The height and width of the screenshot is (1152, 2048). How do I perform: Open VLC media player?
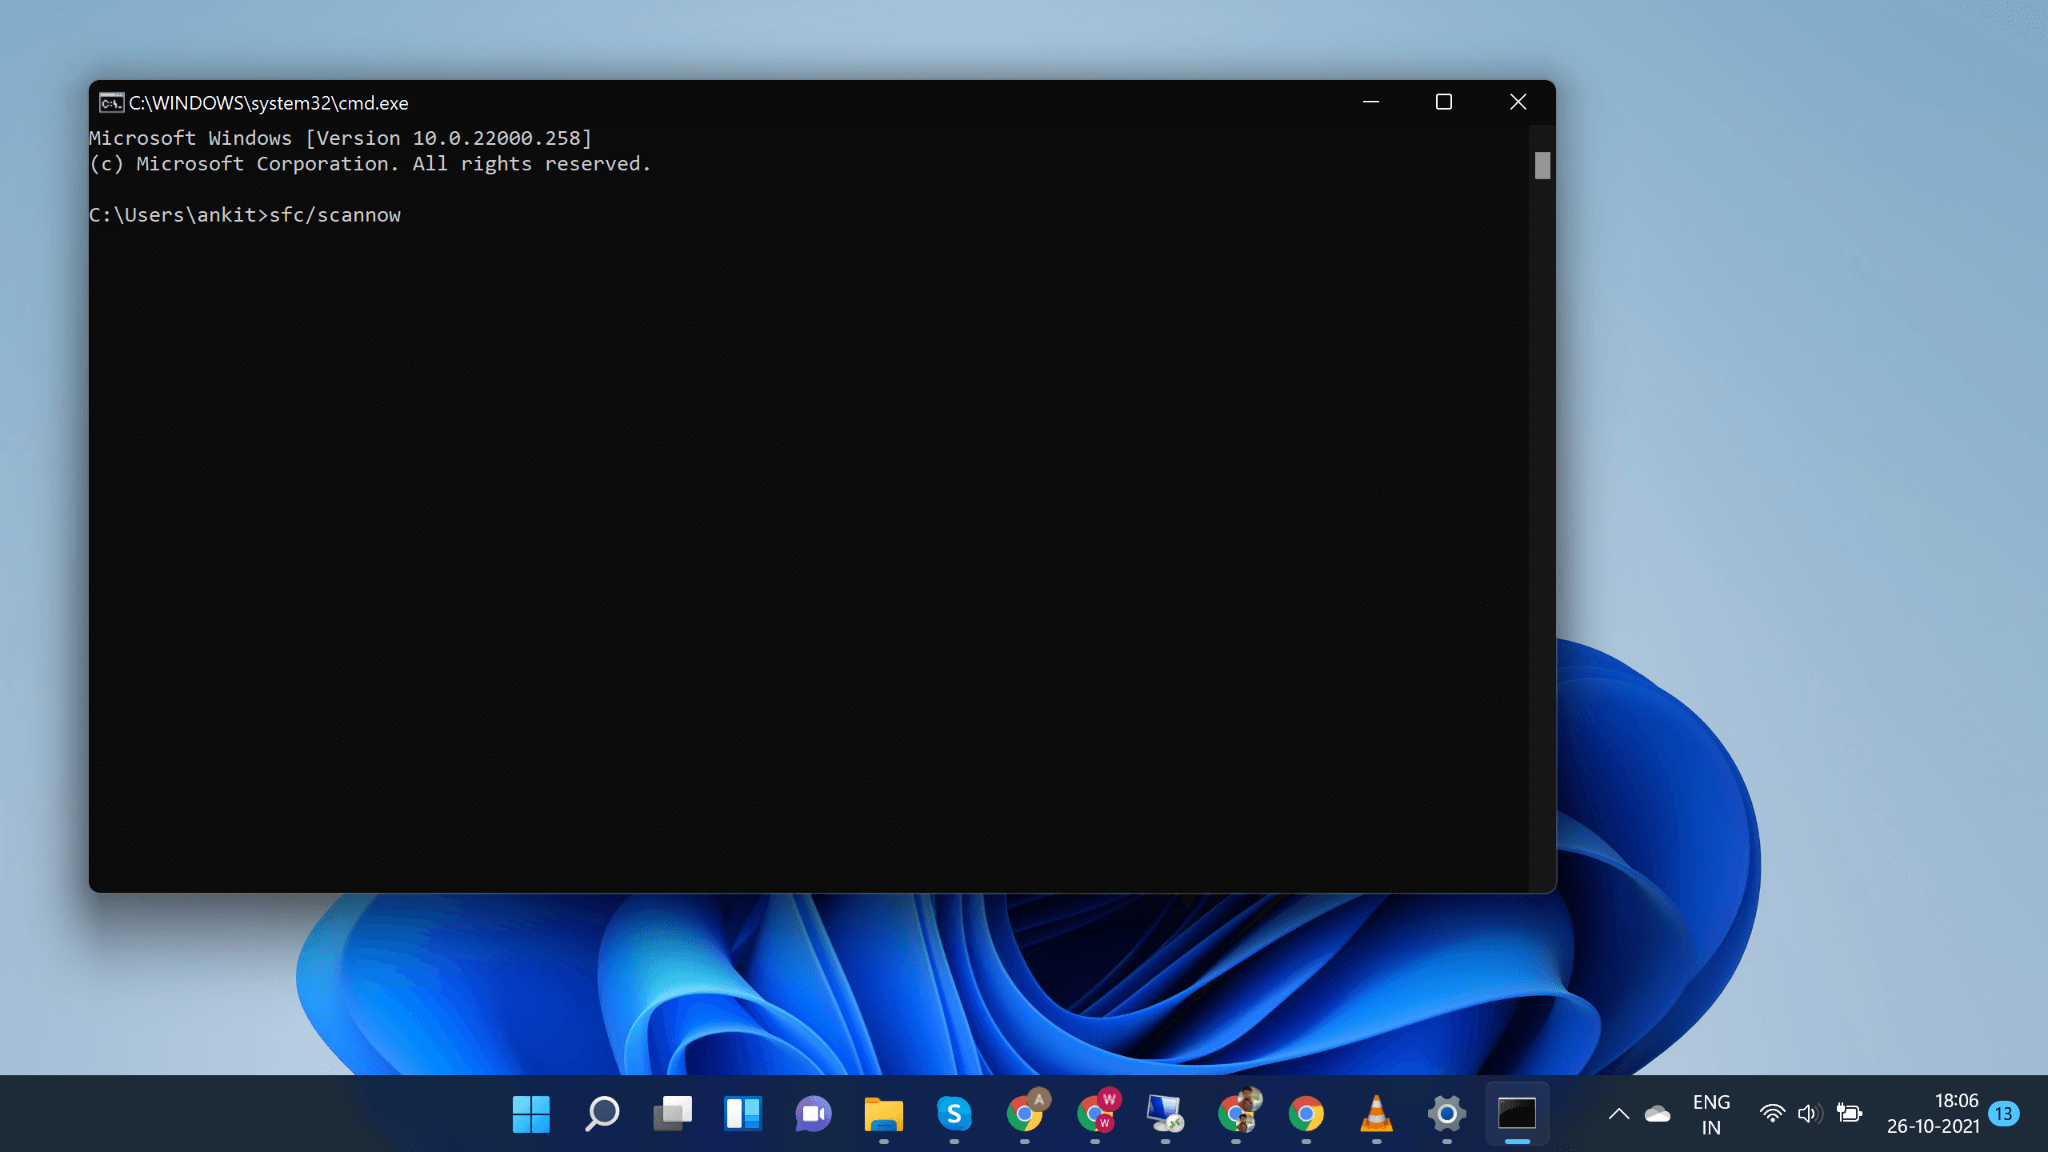(x=1376, y=1113)
